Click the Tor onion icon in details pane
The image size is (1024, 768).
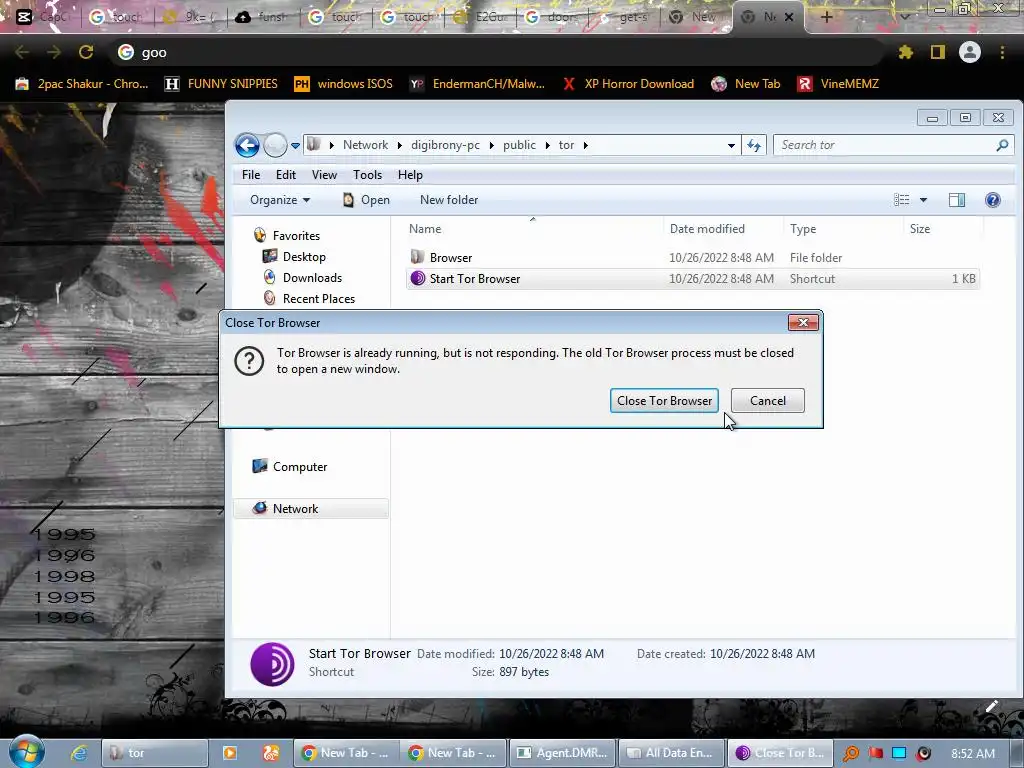pyautogui.click(x=272, y=664)
